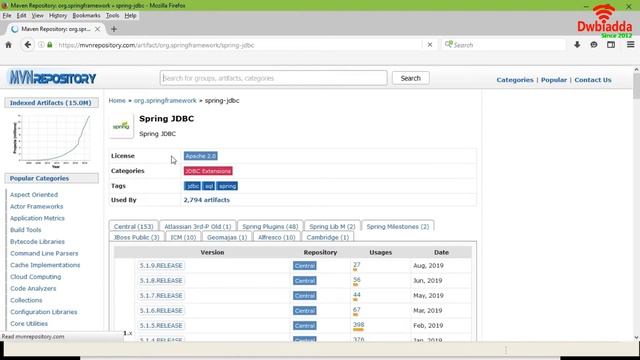
Task: Click the artifact search input field
Action: [273, 78]
